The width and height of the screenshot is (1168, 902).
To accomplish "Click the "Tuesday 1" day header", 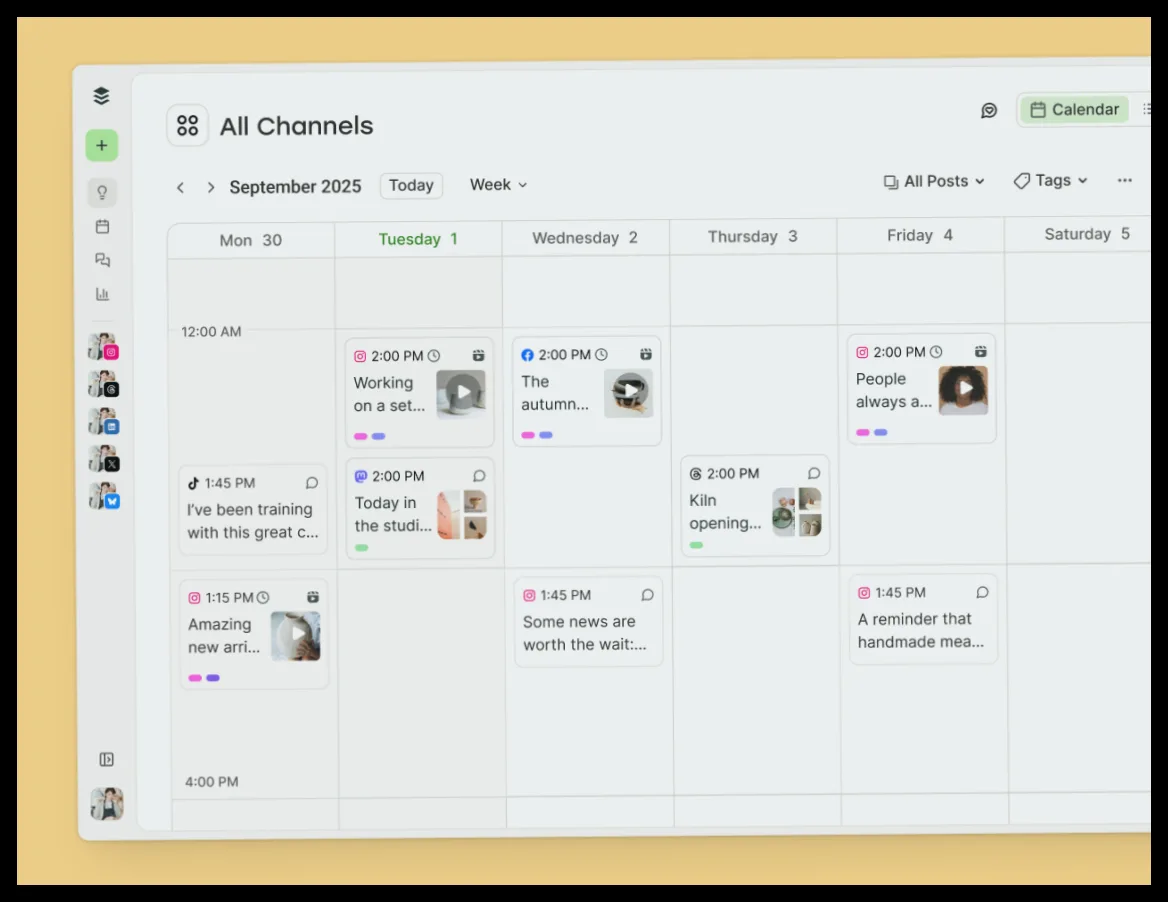I will [418, 239].
